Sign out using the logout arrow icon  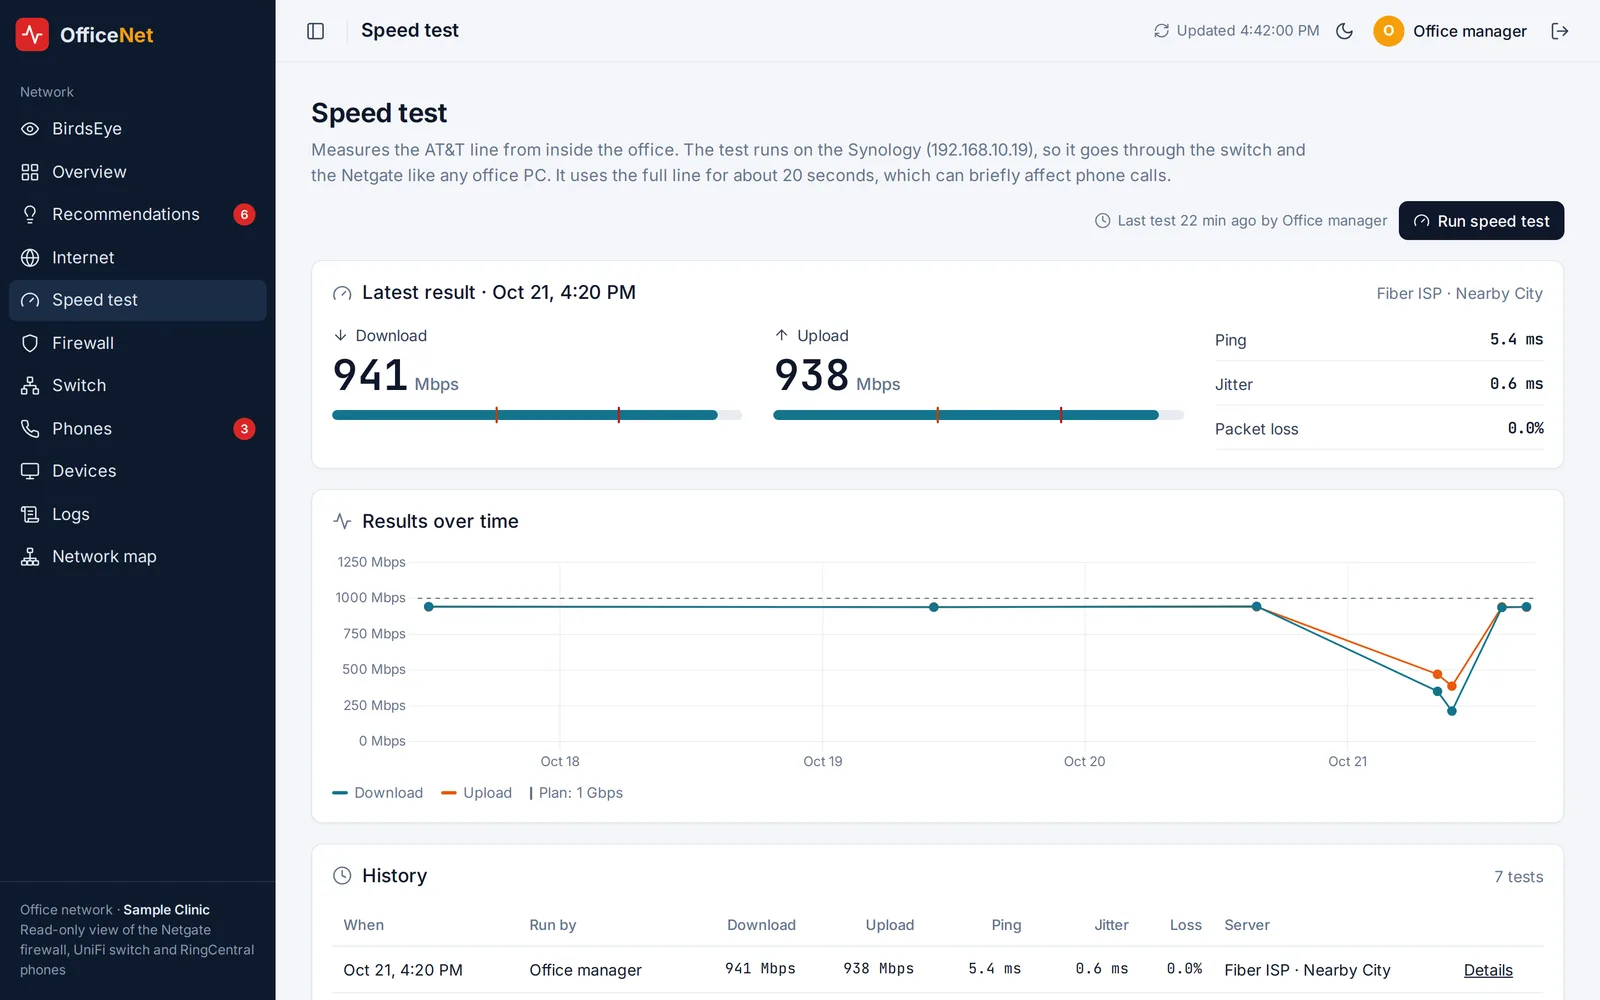(x=1559, y=31)
